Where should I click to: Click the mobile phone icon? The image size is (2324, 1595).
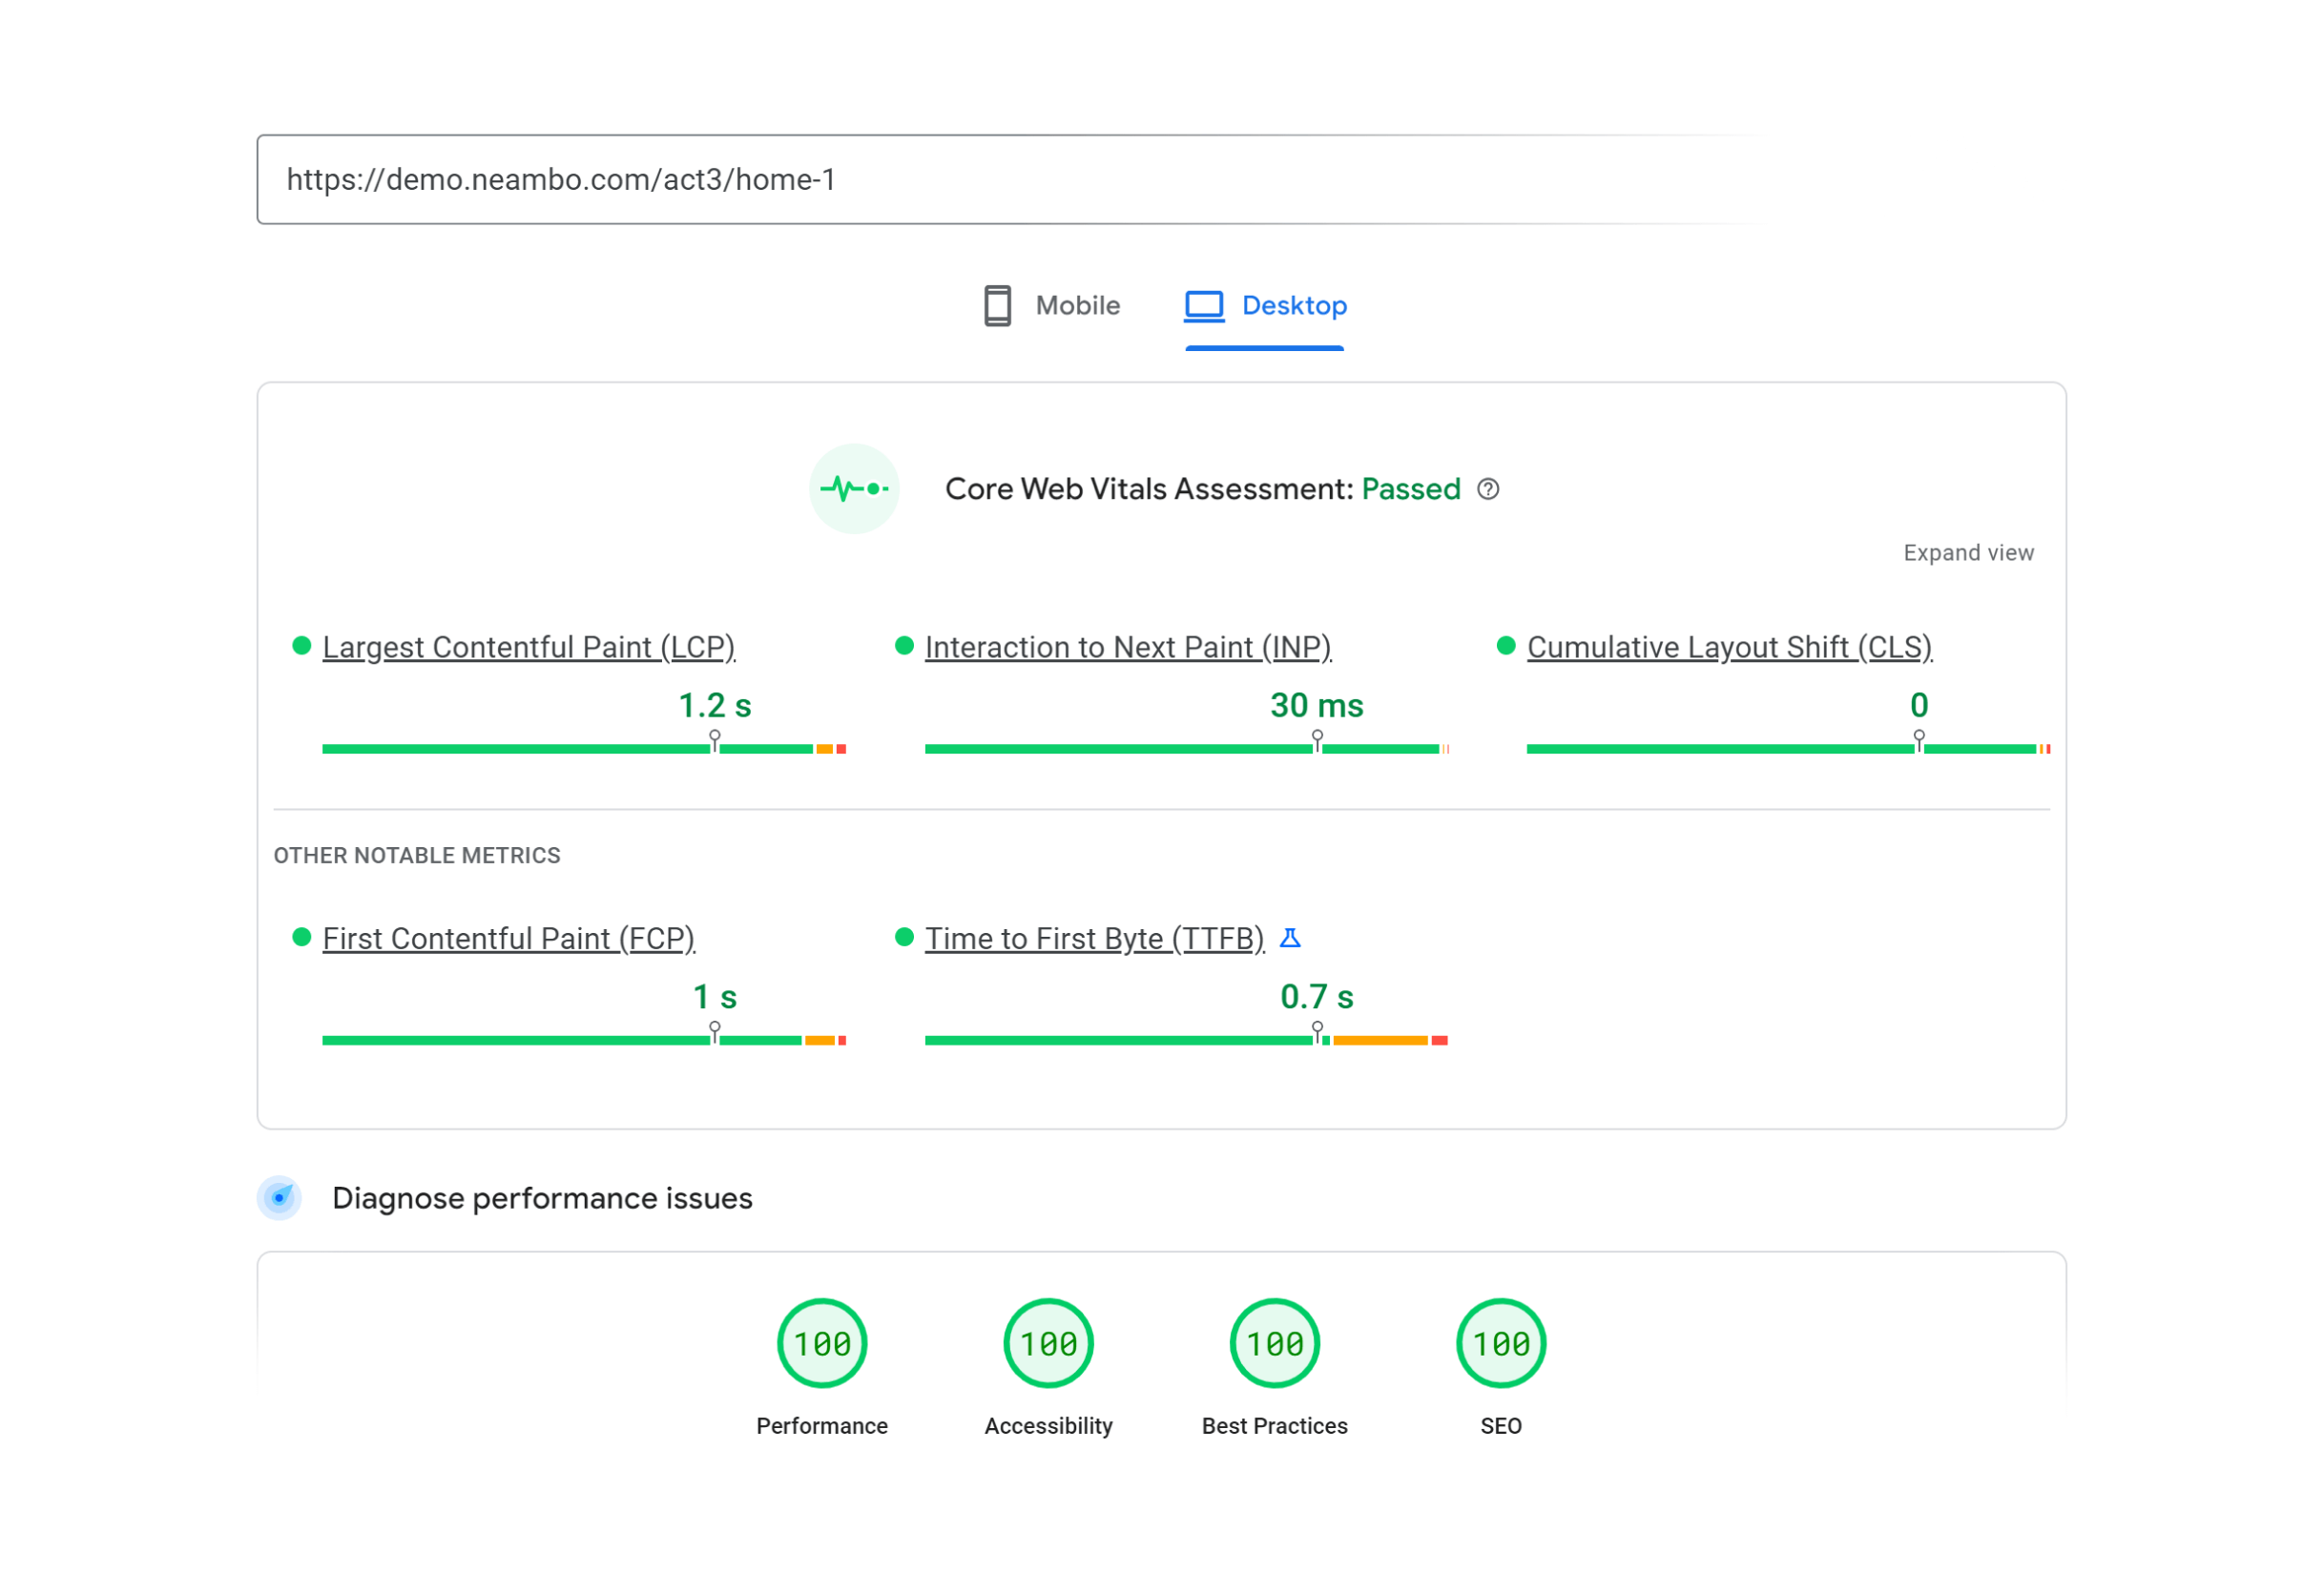pyautogui.click(x=997, y=305)
